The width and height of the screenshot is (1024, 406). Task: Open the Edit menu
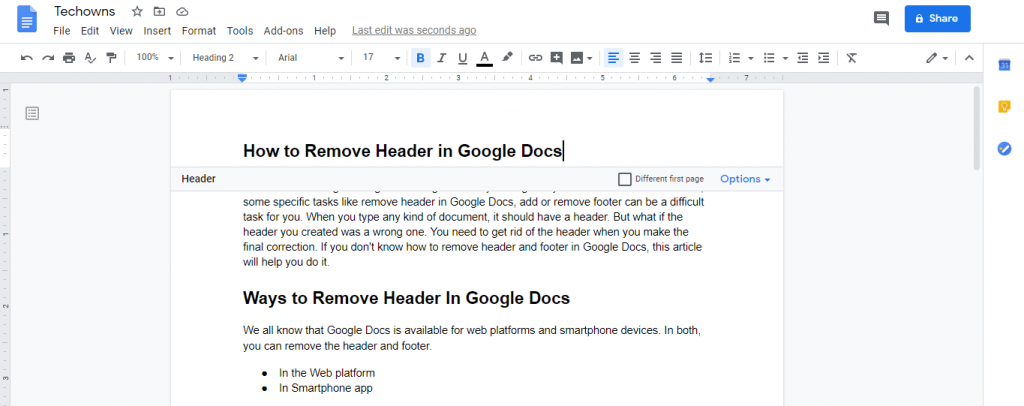(x=89, y=31)
